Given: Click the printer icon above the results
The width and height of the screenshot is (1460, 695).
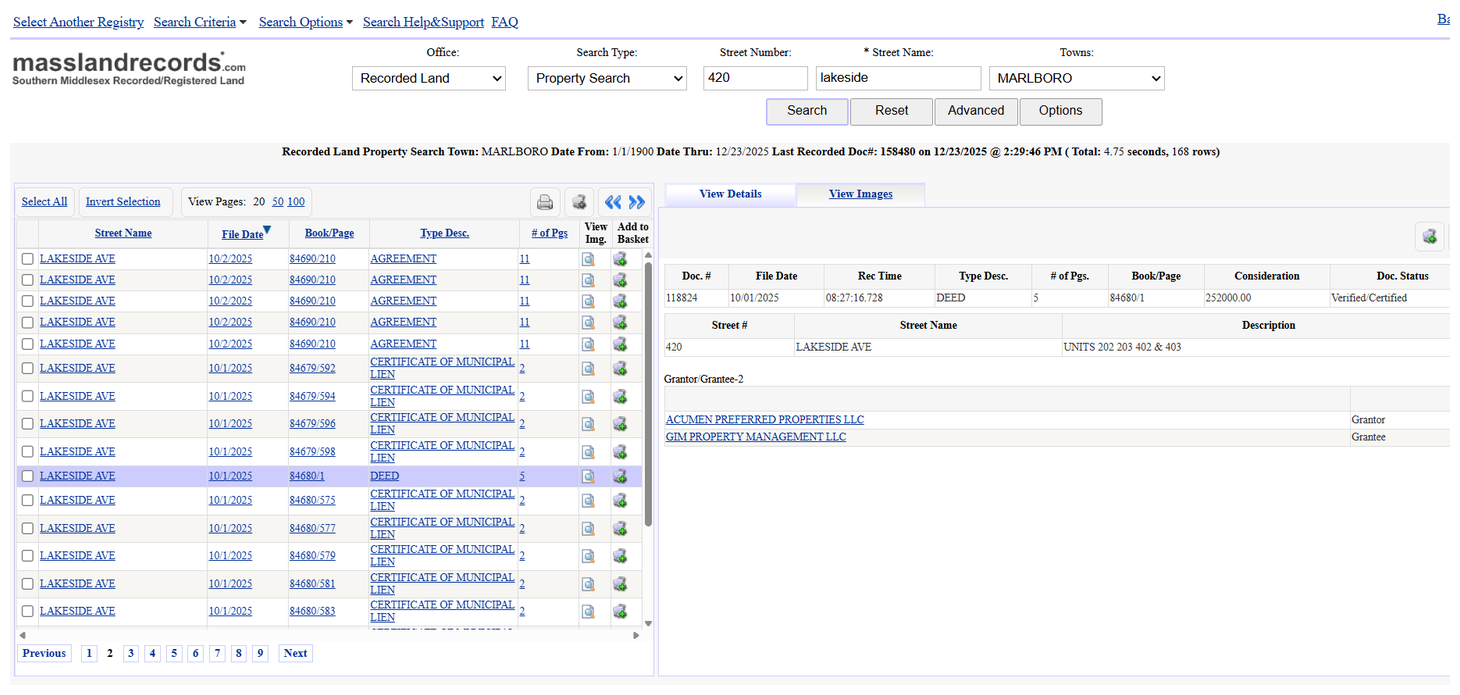Looking at the screenshot, I should tap(545, 202).
